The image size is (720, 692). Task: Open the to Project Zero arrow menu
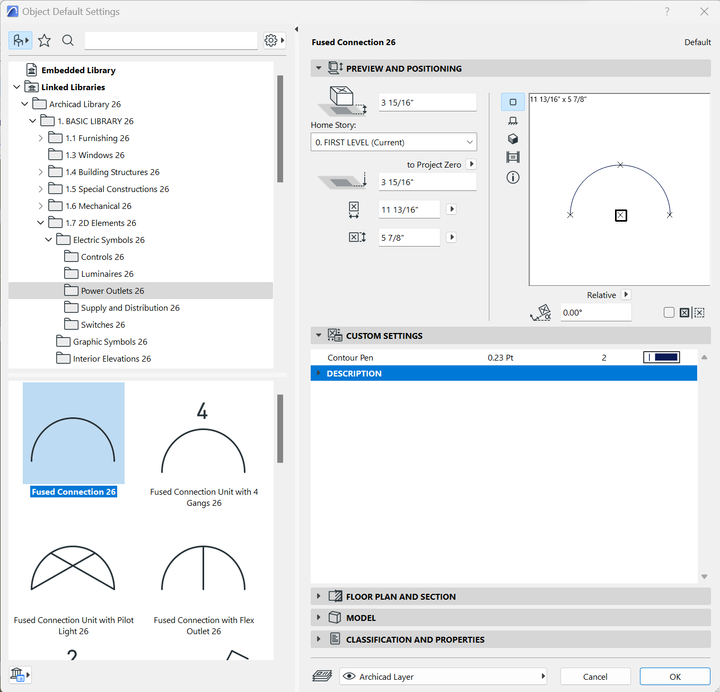471,164
